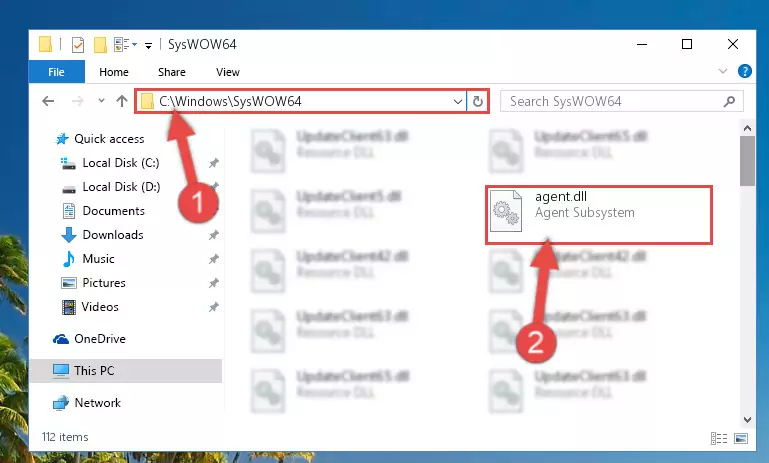Click the pin icon beside Music
The width and height of the screenshot is (769, 463).
pos(213,259)
